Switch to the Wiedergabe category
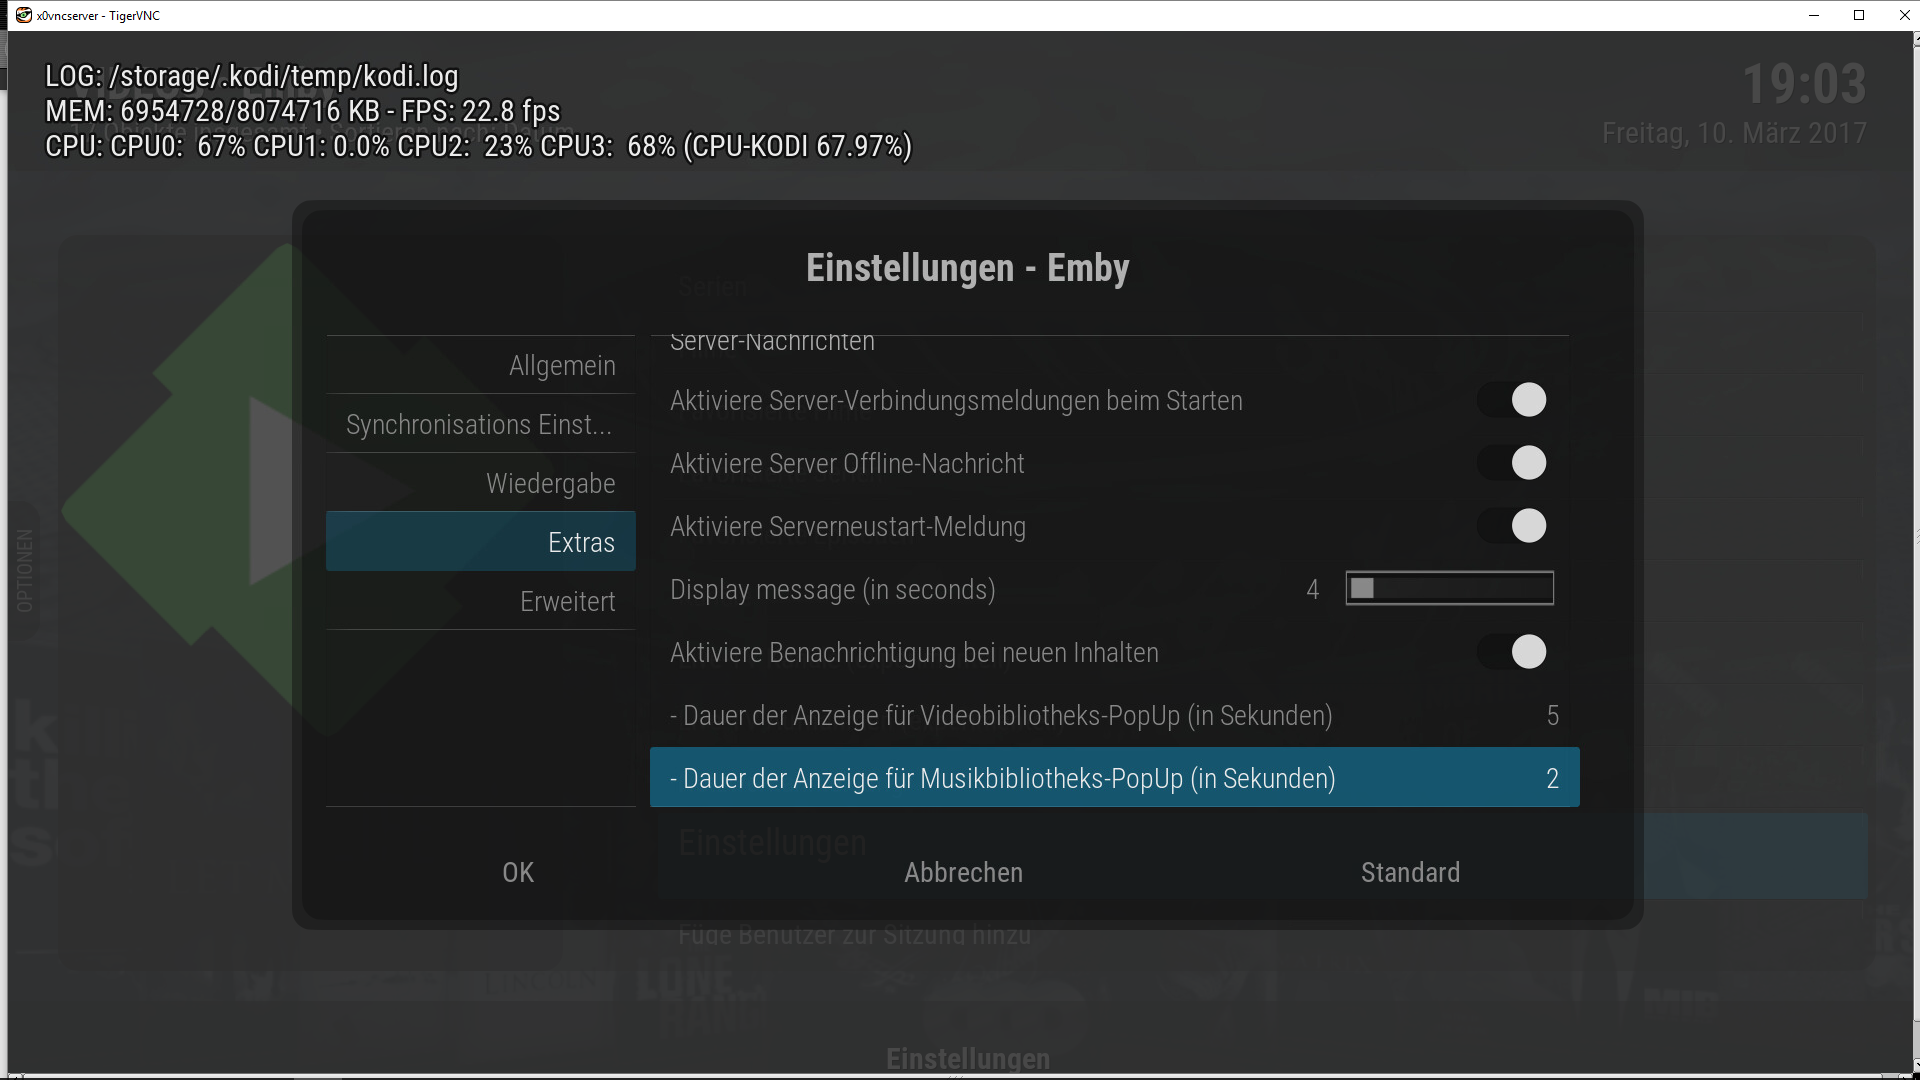 [x=481, y=483]
